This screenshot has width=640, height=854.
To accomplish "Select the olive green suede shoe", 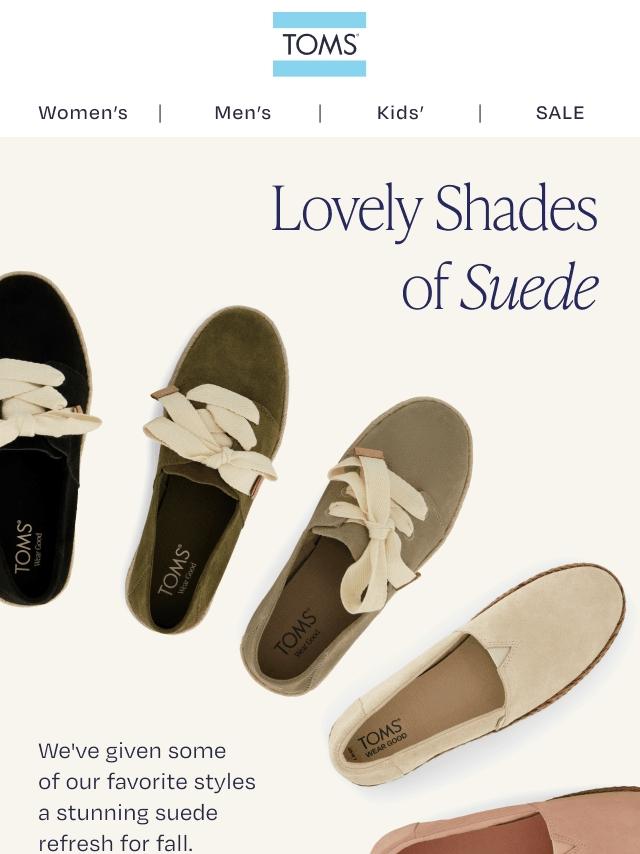I will [x=207, y=468].
